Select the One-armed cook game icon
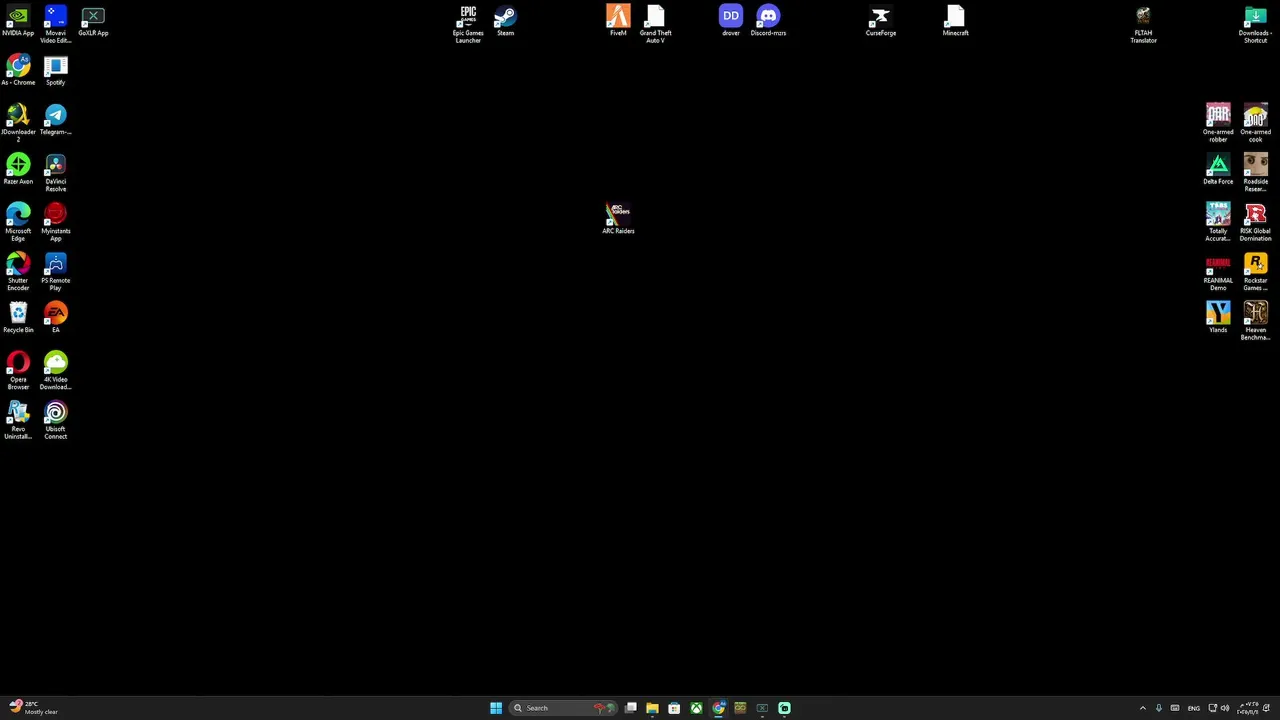Image resolution: width=1280 pixels, height=720 pixels. (x=1255, y=123)
